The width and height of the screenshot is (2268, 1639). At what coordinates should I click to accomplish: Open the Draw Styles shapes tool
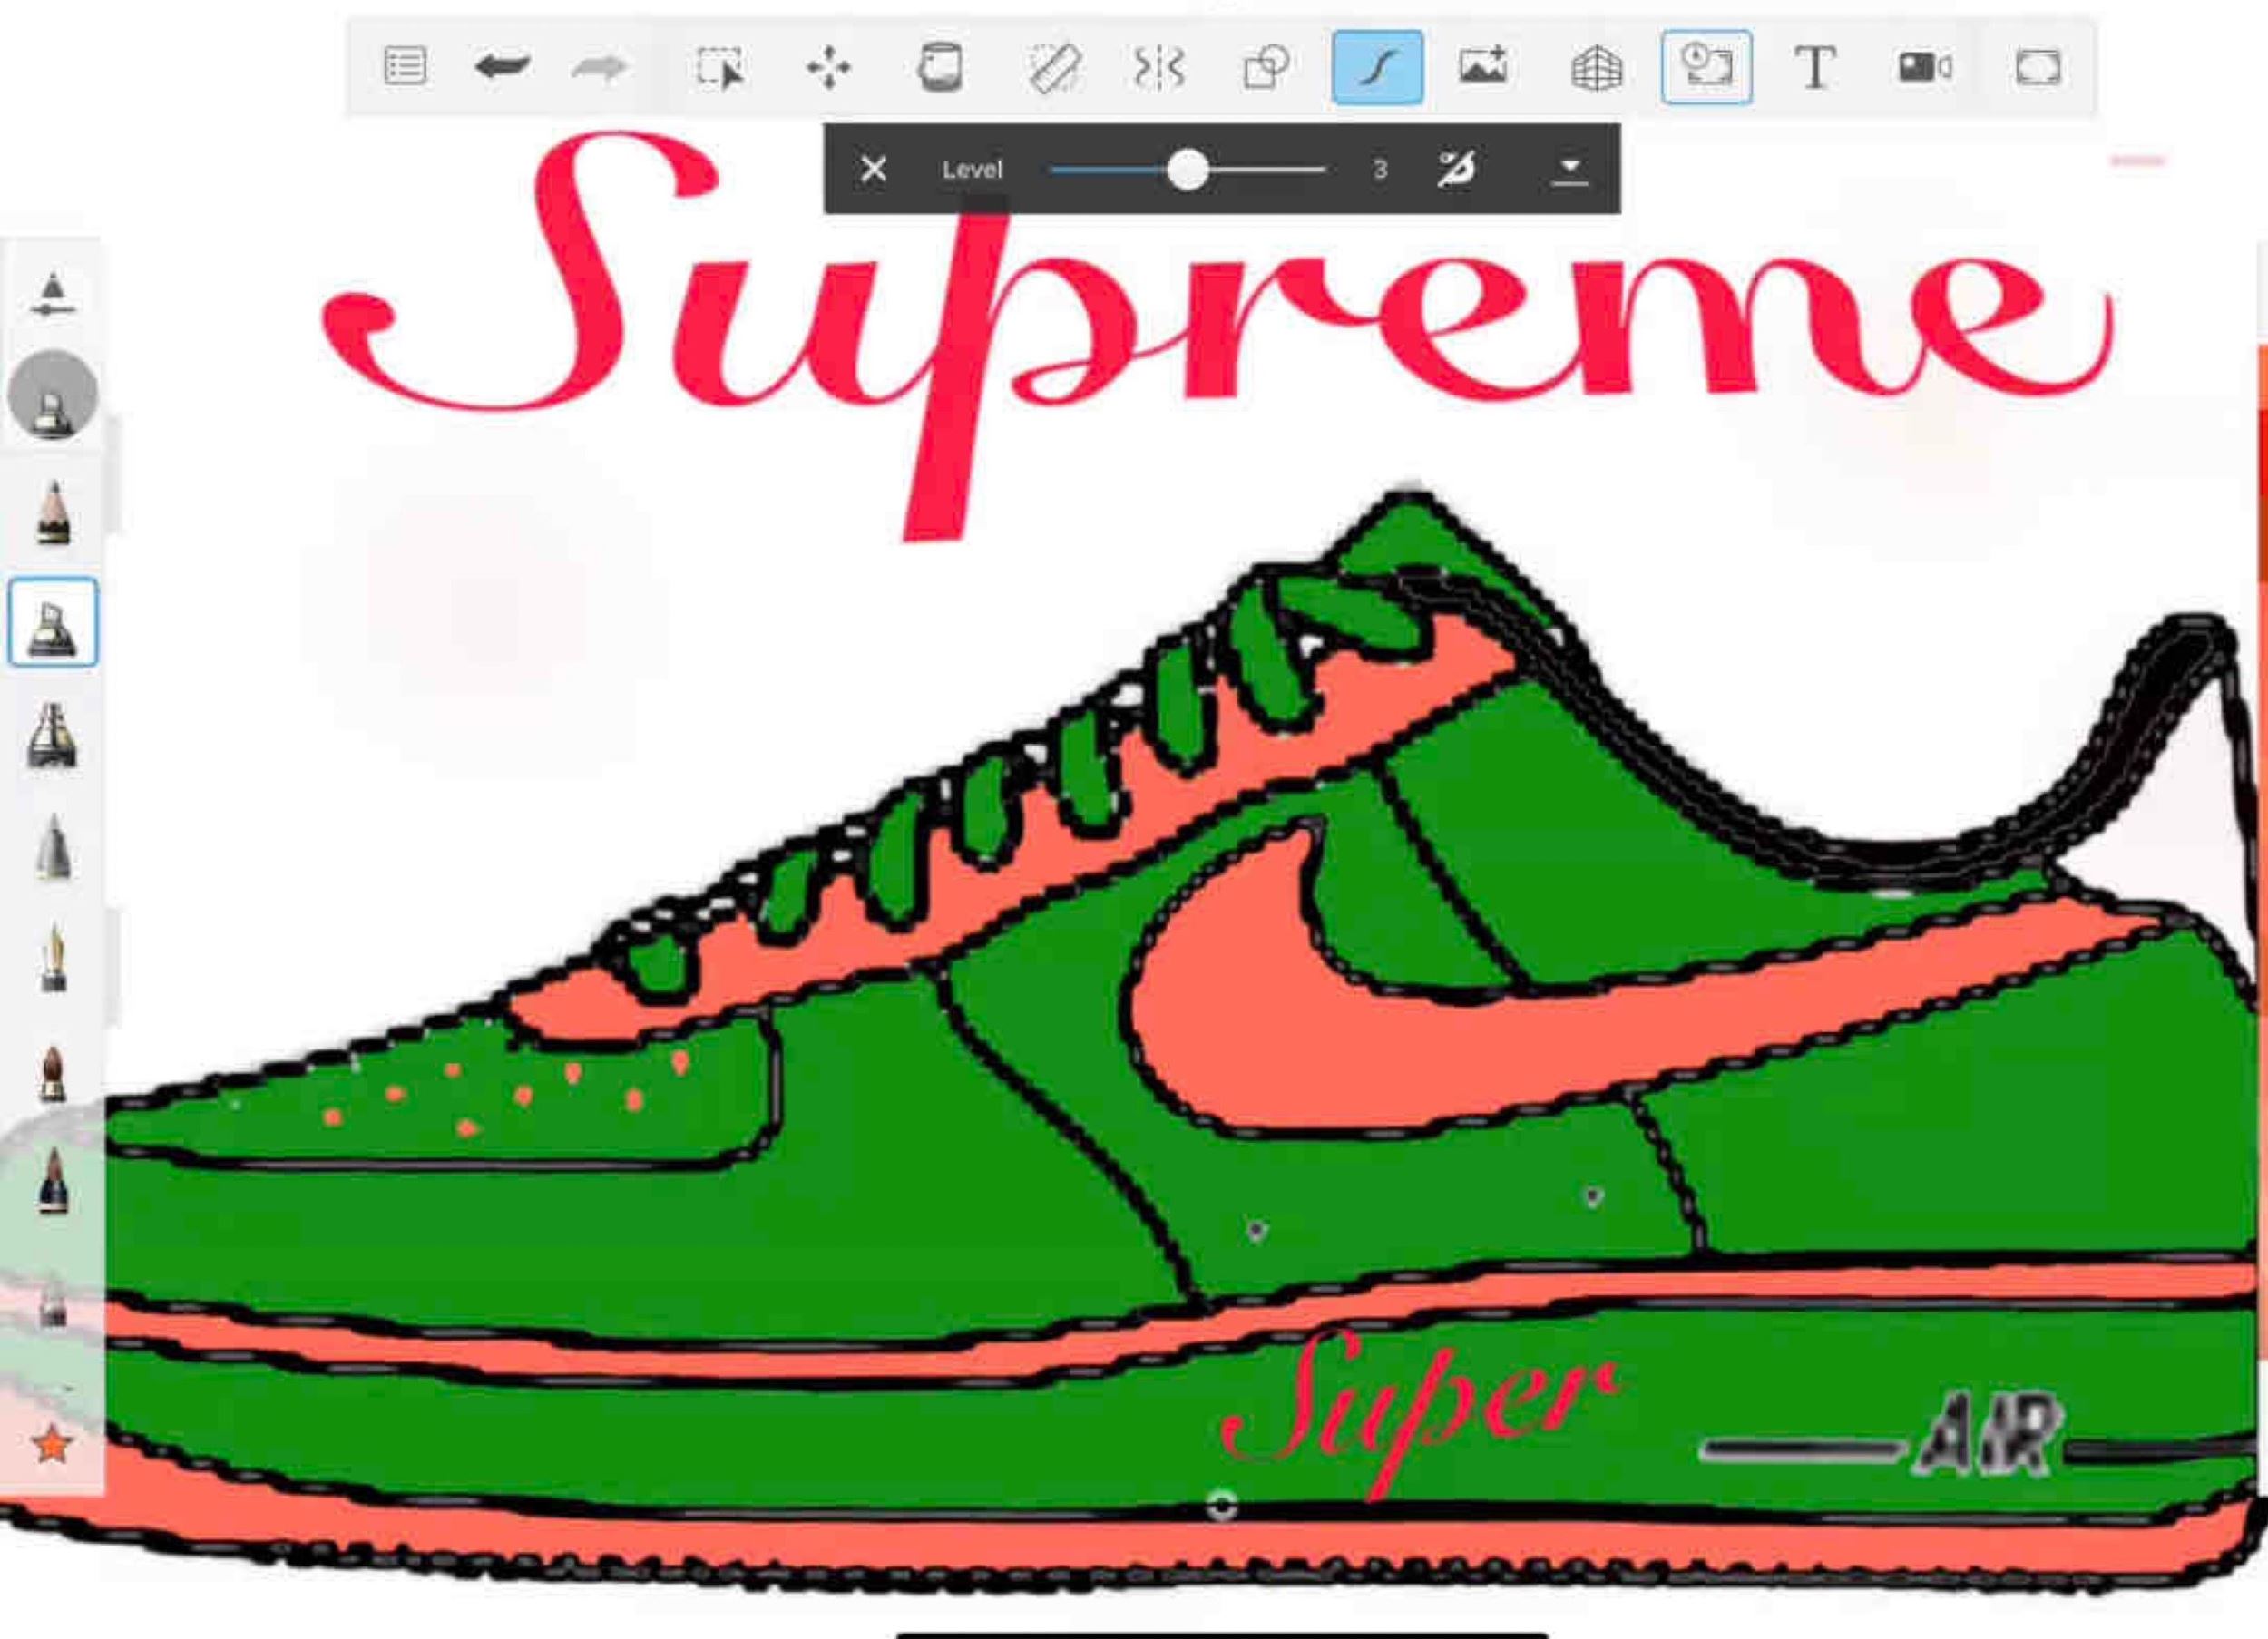[x=1266, y=68]
